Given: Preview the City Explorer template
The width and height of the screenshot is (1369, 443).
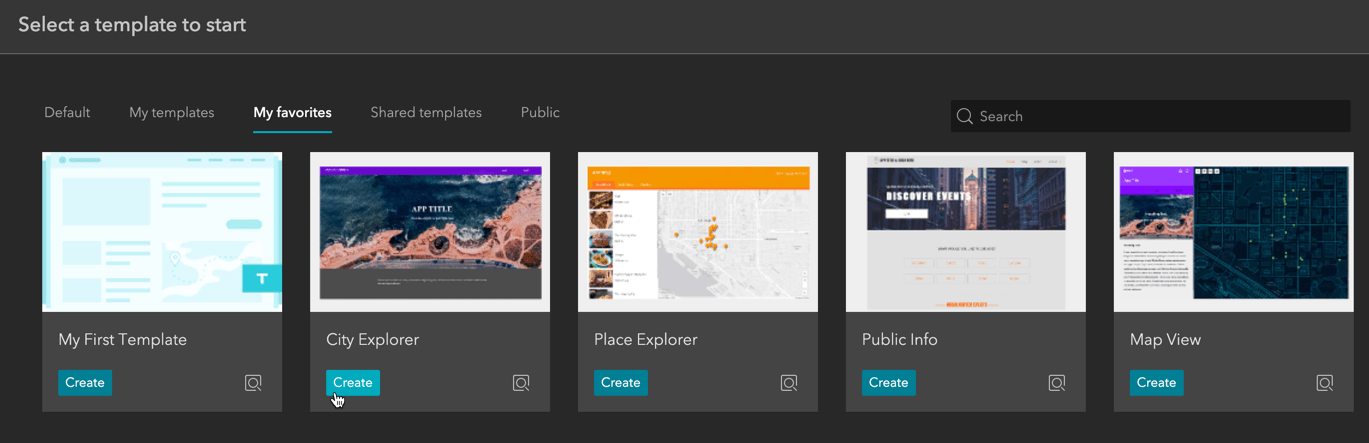Looking at the screenshot, I should 521,383.
